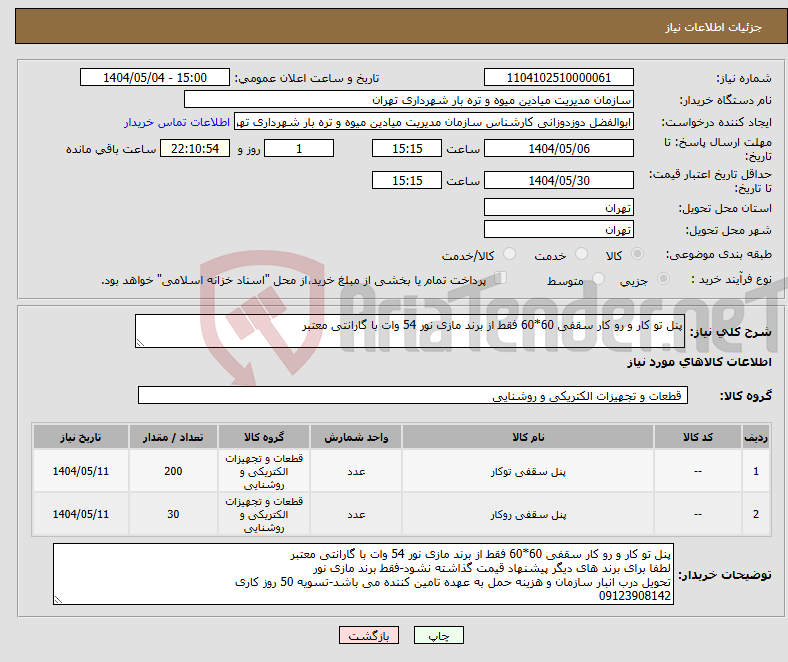Click the delivery city field تهران
Image resolution: width=788 pixels, height=662 pixels.
point(558,229)
